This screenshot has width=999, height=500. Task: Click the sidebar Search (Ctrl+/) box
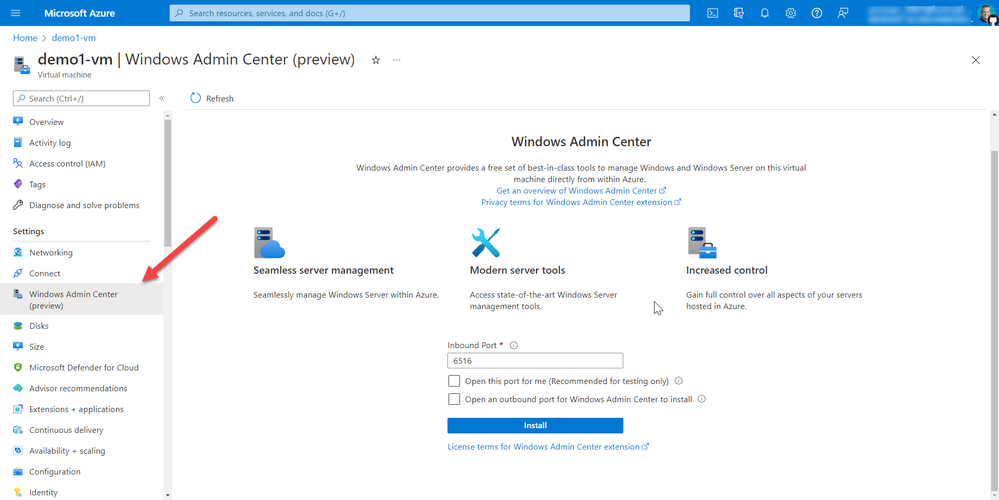[x=82, y=99]
